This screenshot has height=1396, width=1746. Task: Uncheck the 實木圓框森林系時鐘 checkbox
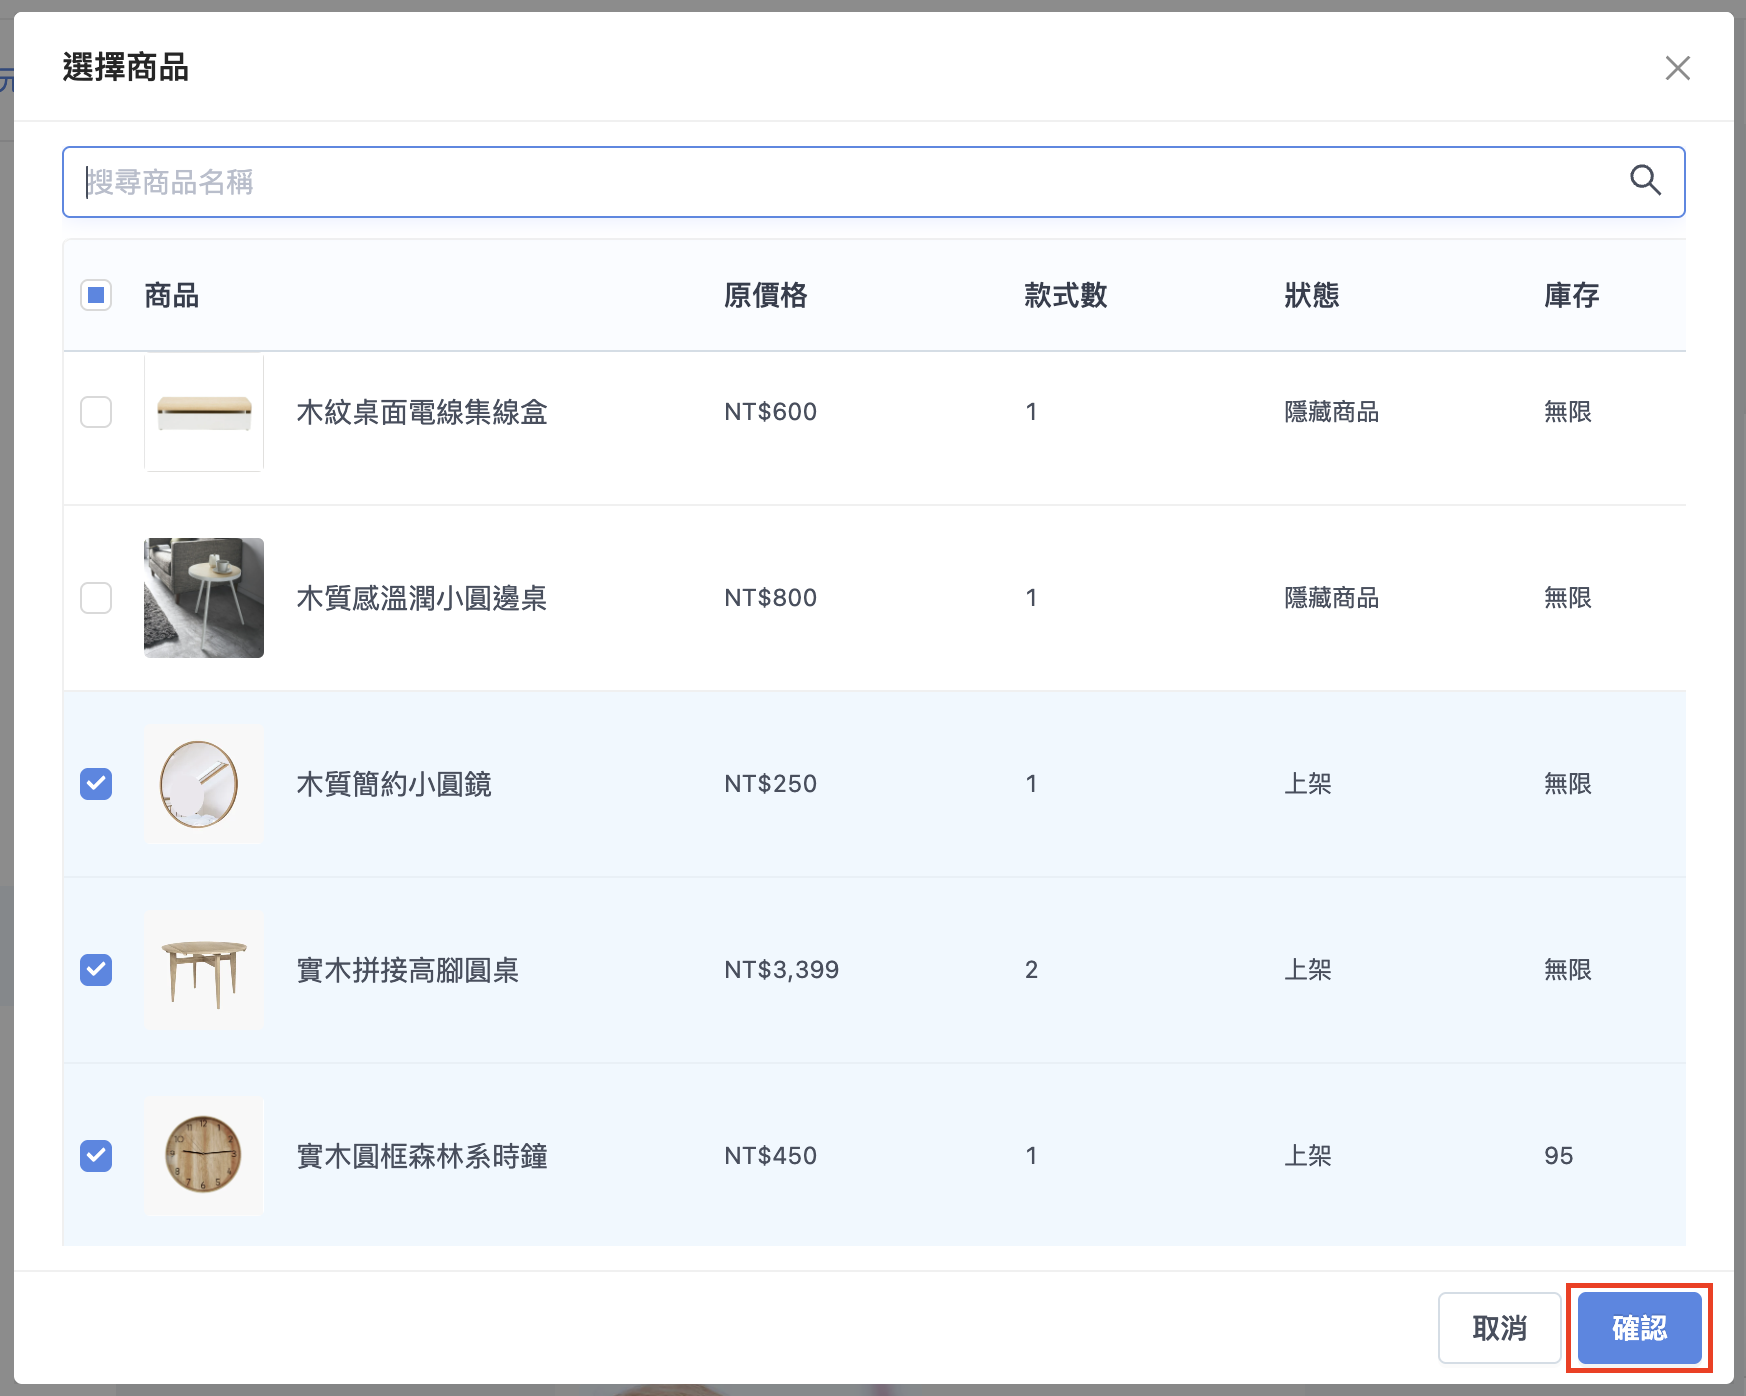(x=96, y=1156)
